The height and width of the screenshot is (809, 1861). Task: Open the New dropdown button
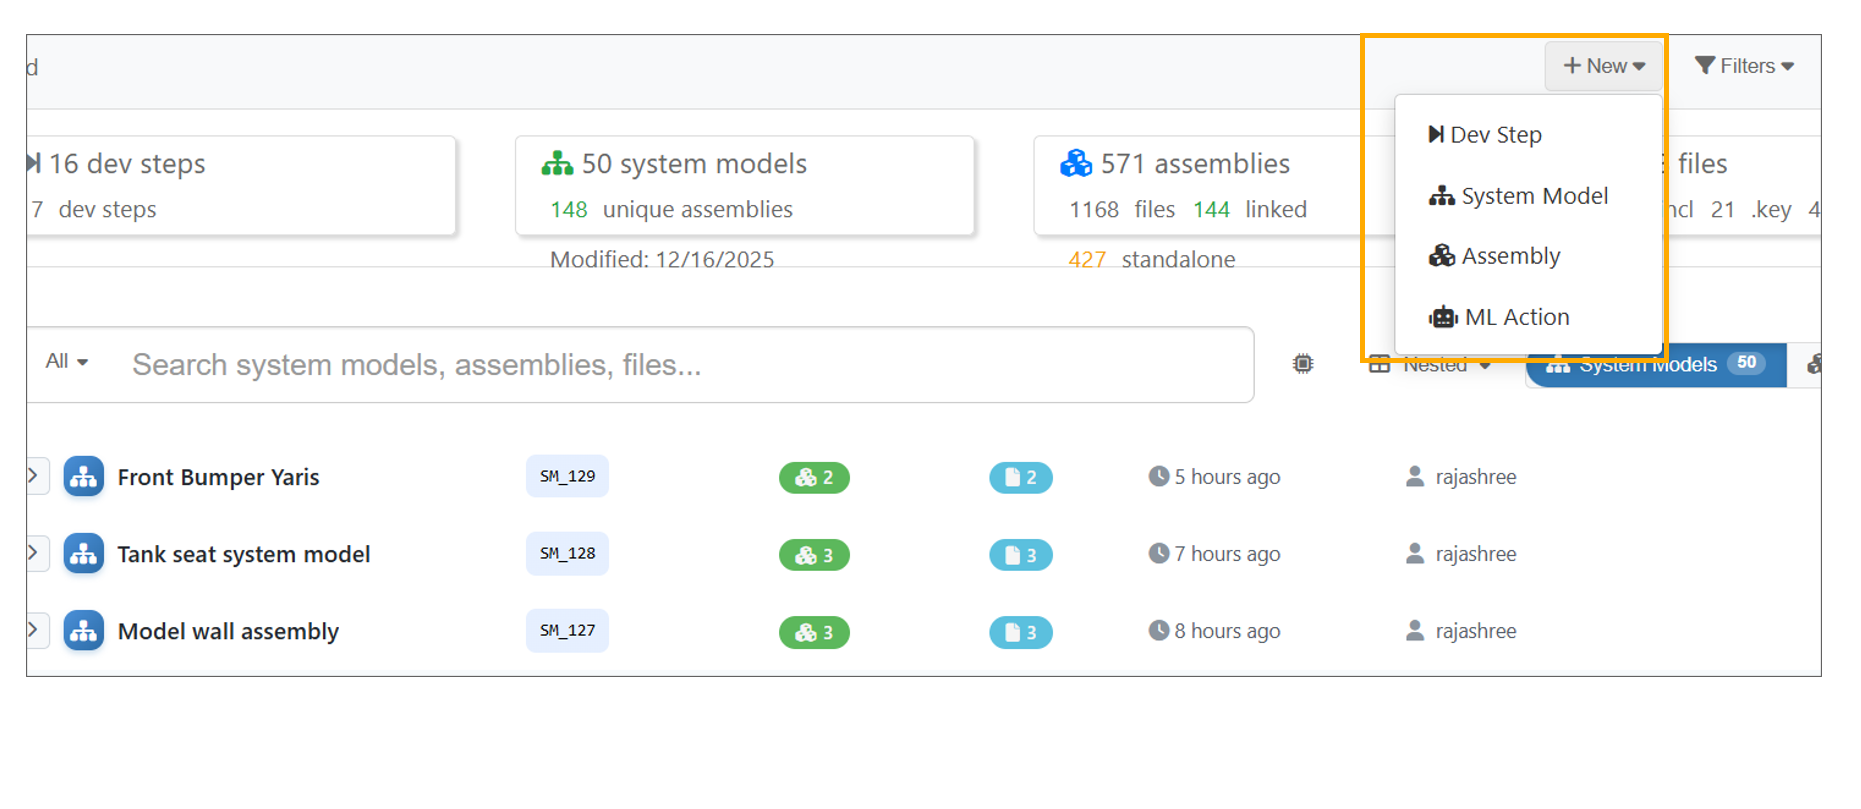[1603, 66]
